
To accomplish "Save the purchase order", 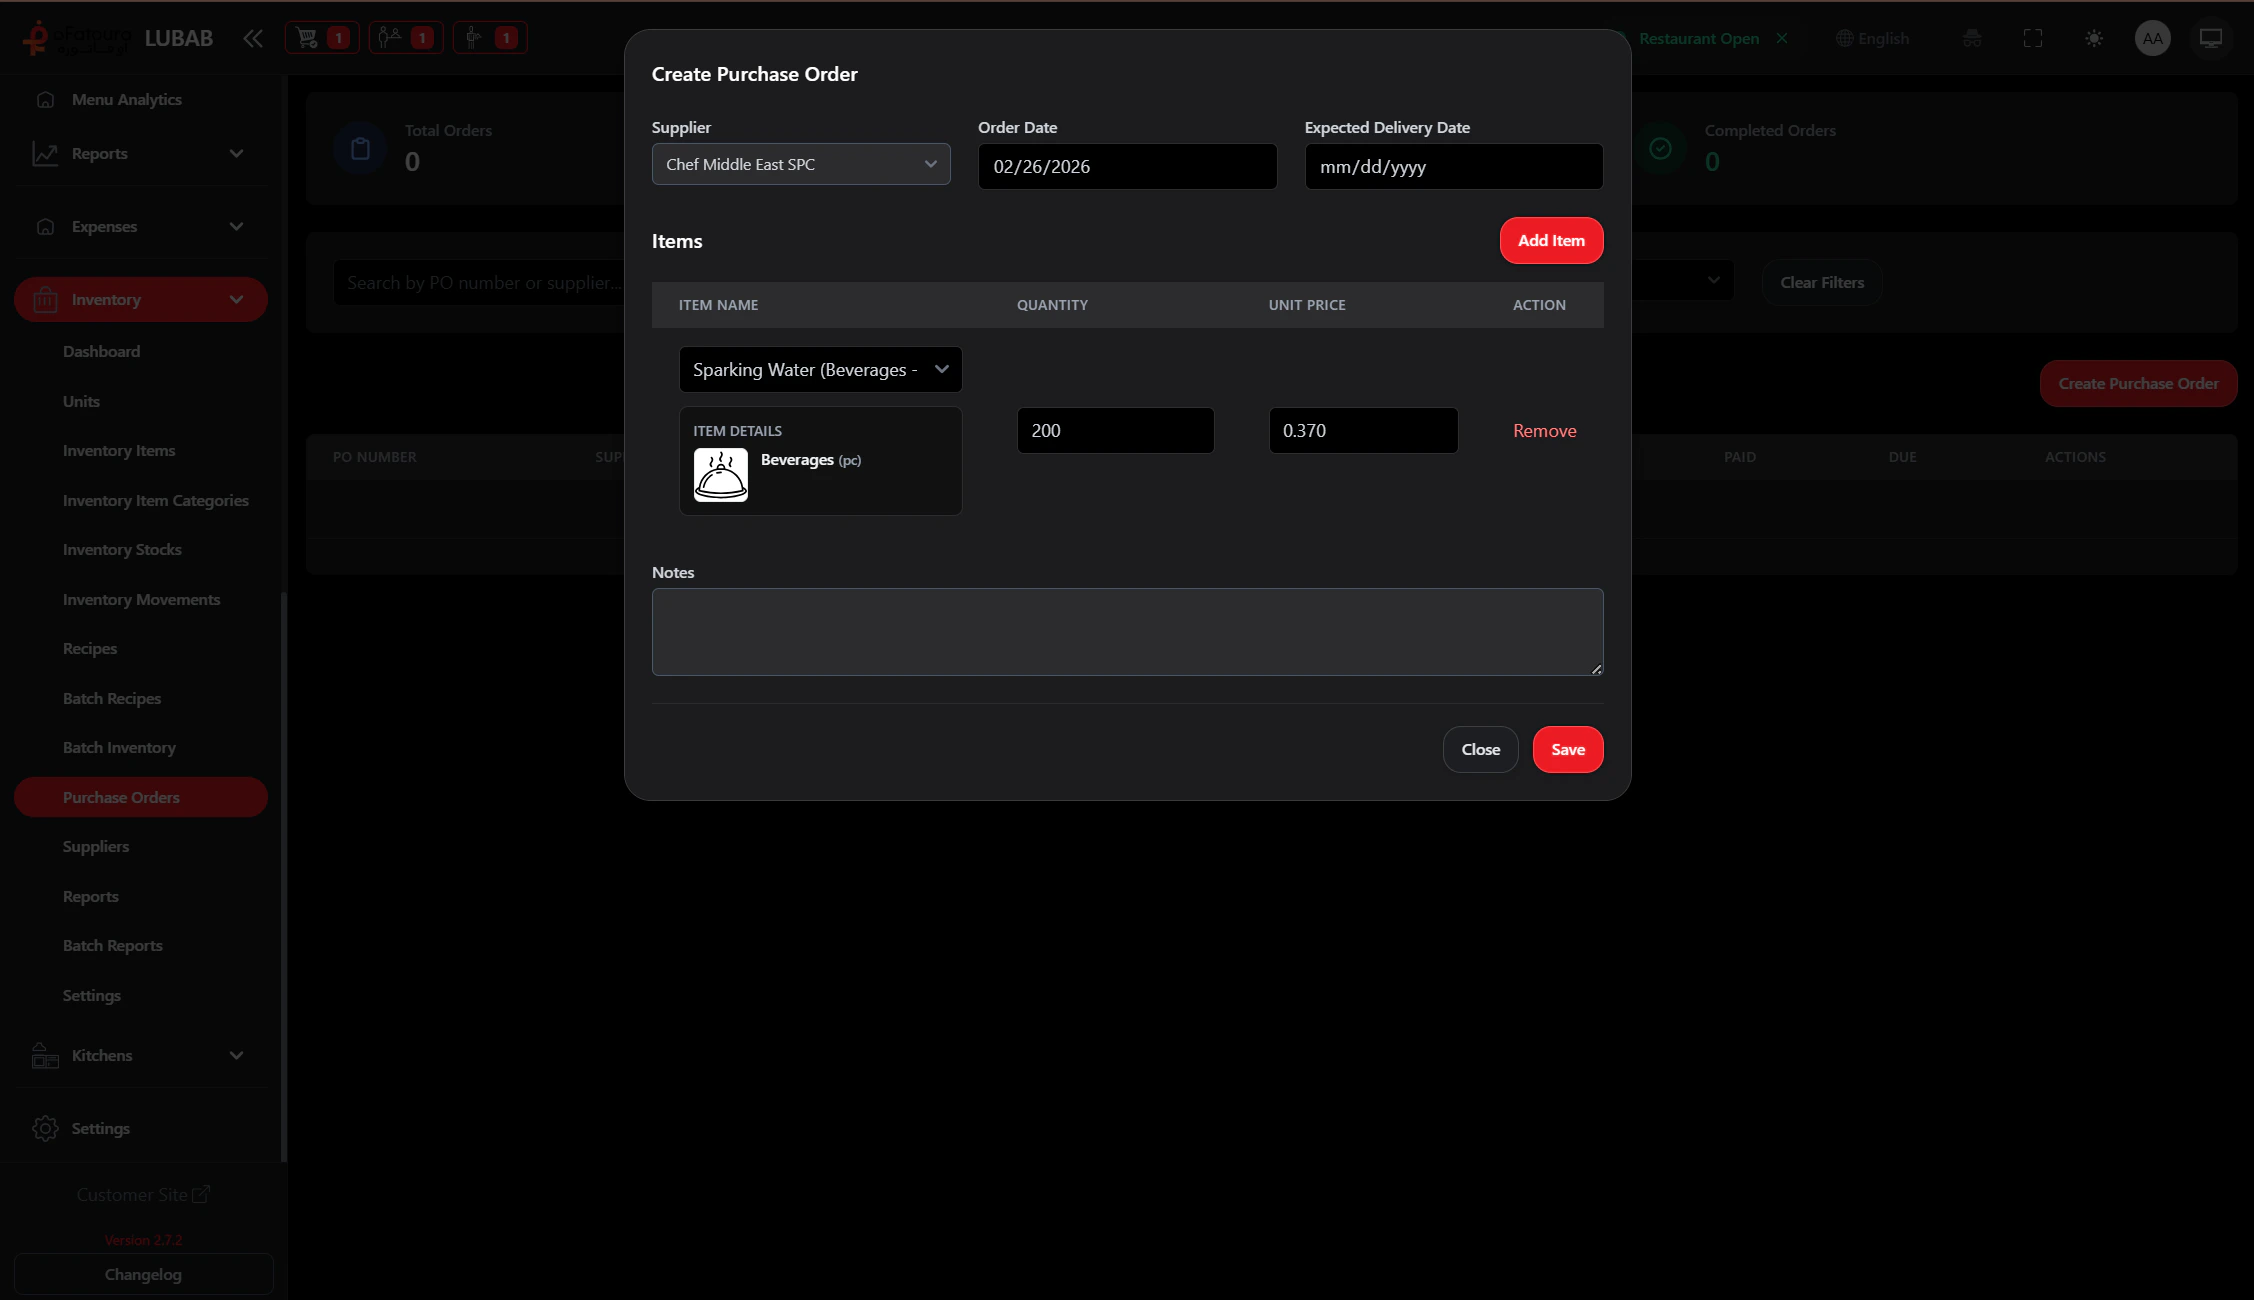I will coord(1567,749).
